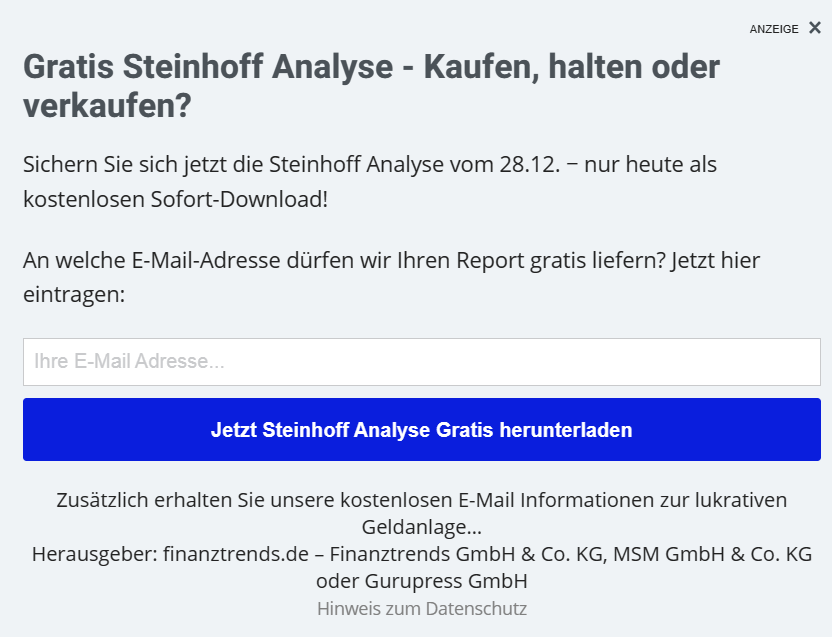Click the 'Gratis Steinhoff Analyse' heading
The height and width of the screenshot is (637, 832).
point(207,68)
